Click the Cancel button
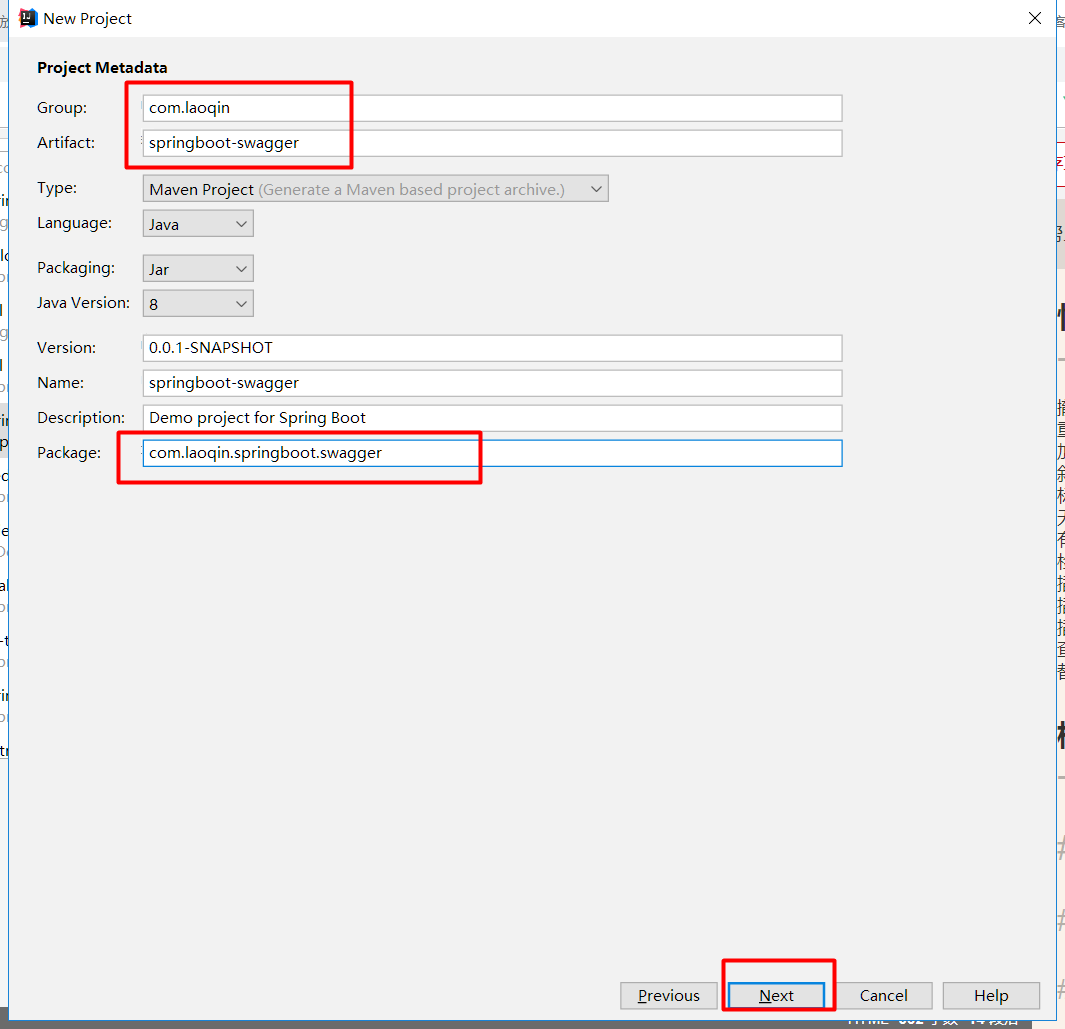This screenshot has height=1029, width=1065. tap(883, 995)
